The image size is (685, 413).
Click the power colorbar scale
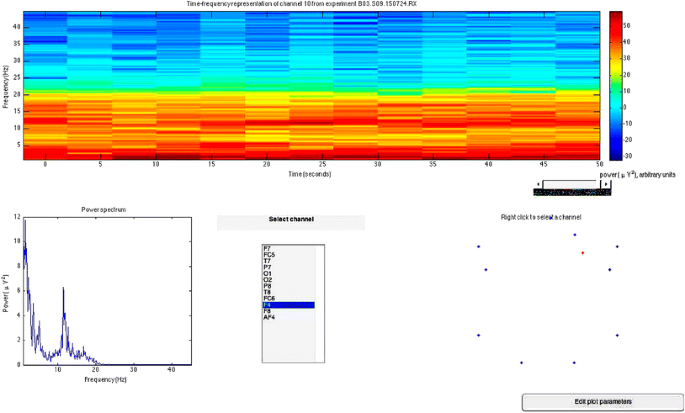tap(616, 86)
